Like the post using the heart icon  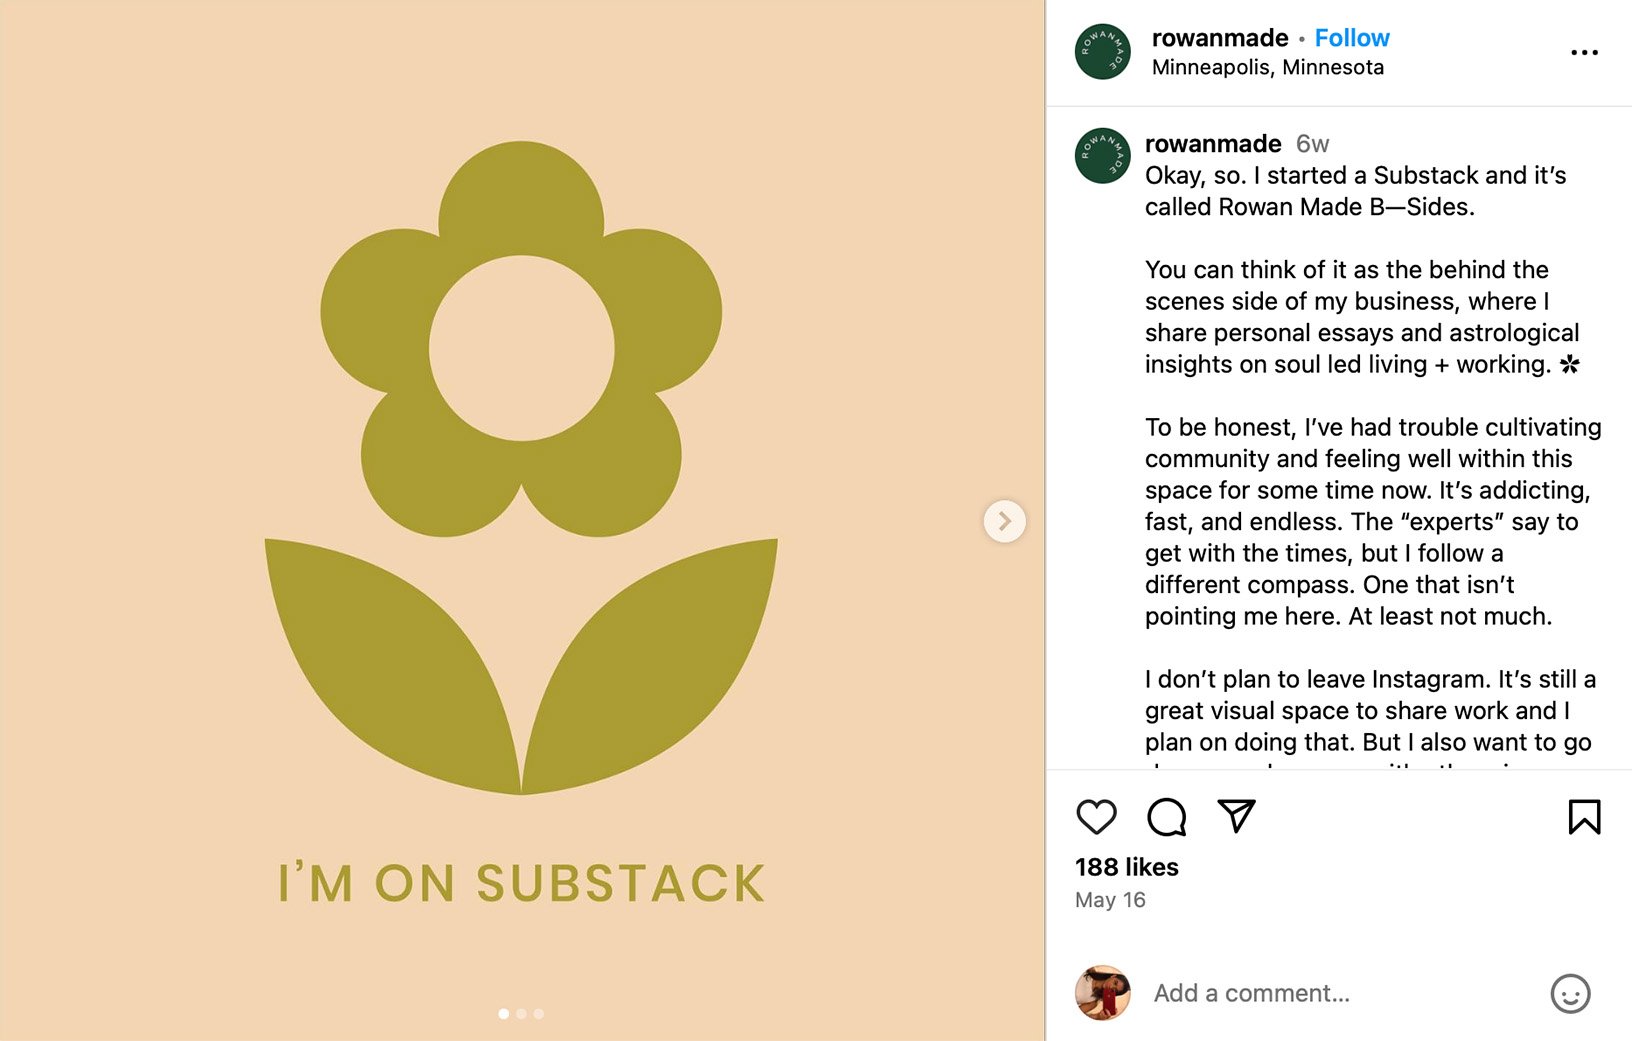pyautogui.click(x=1096, y=817)
